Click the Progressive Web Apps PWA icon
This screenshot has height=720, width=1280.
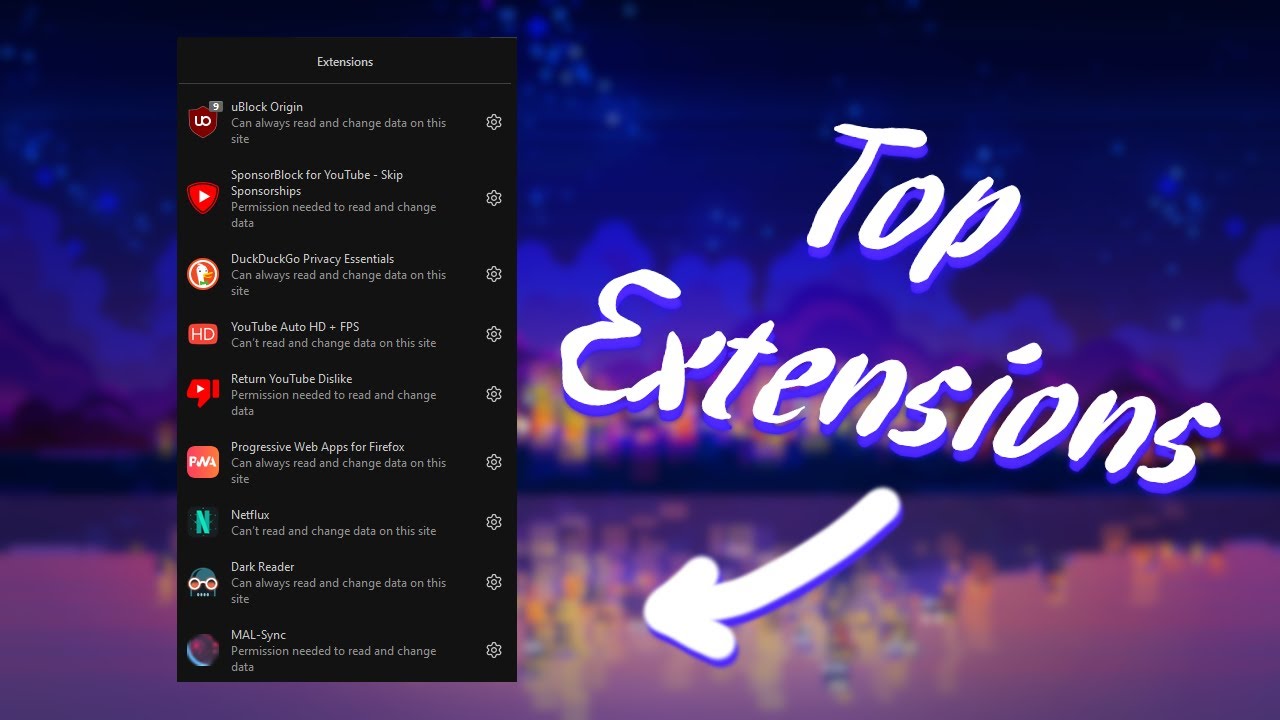coord(203,462)
